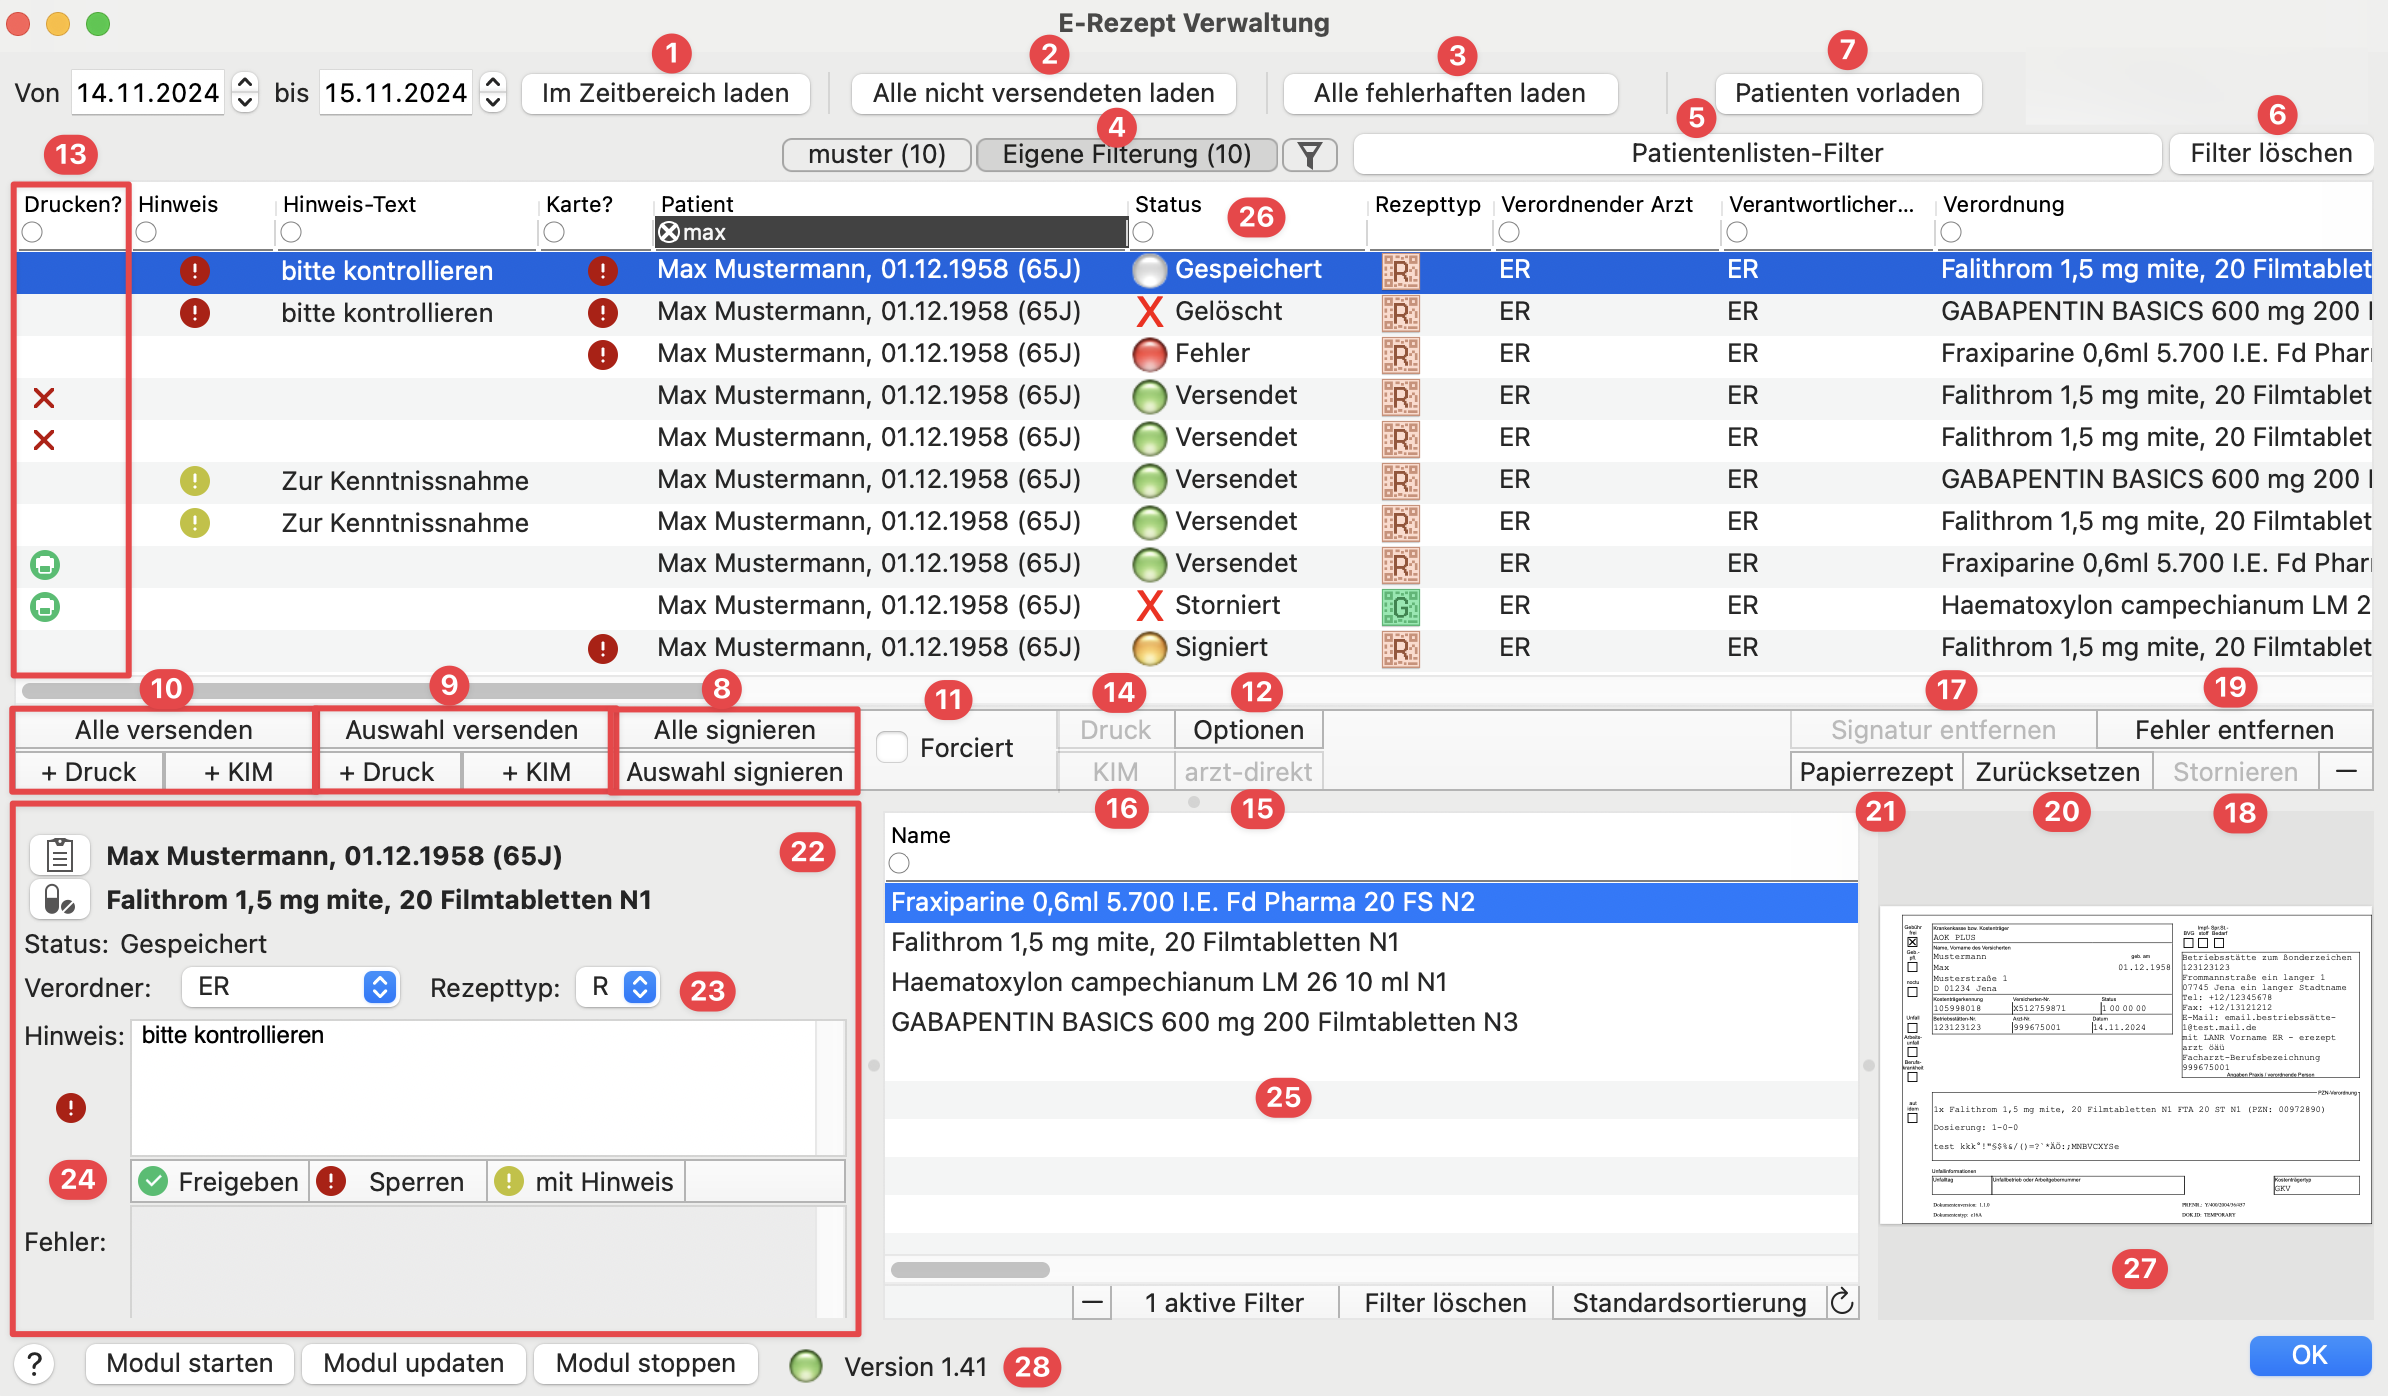Image resolution: width=2388 pixels, height=1396 pixels.
Task: Select the Drucken? column filter radio
Action: 32,232
